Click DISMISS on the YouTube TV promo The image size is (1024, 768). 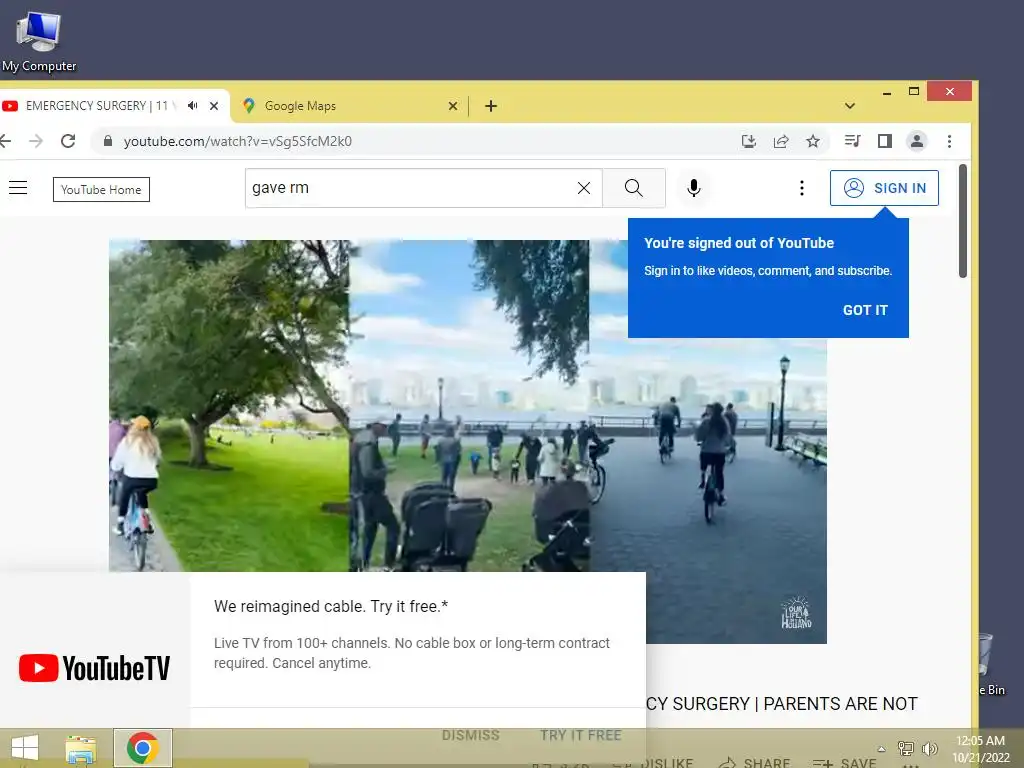click(x=470, y=735)
